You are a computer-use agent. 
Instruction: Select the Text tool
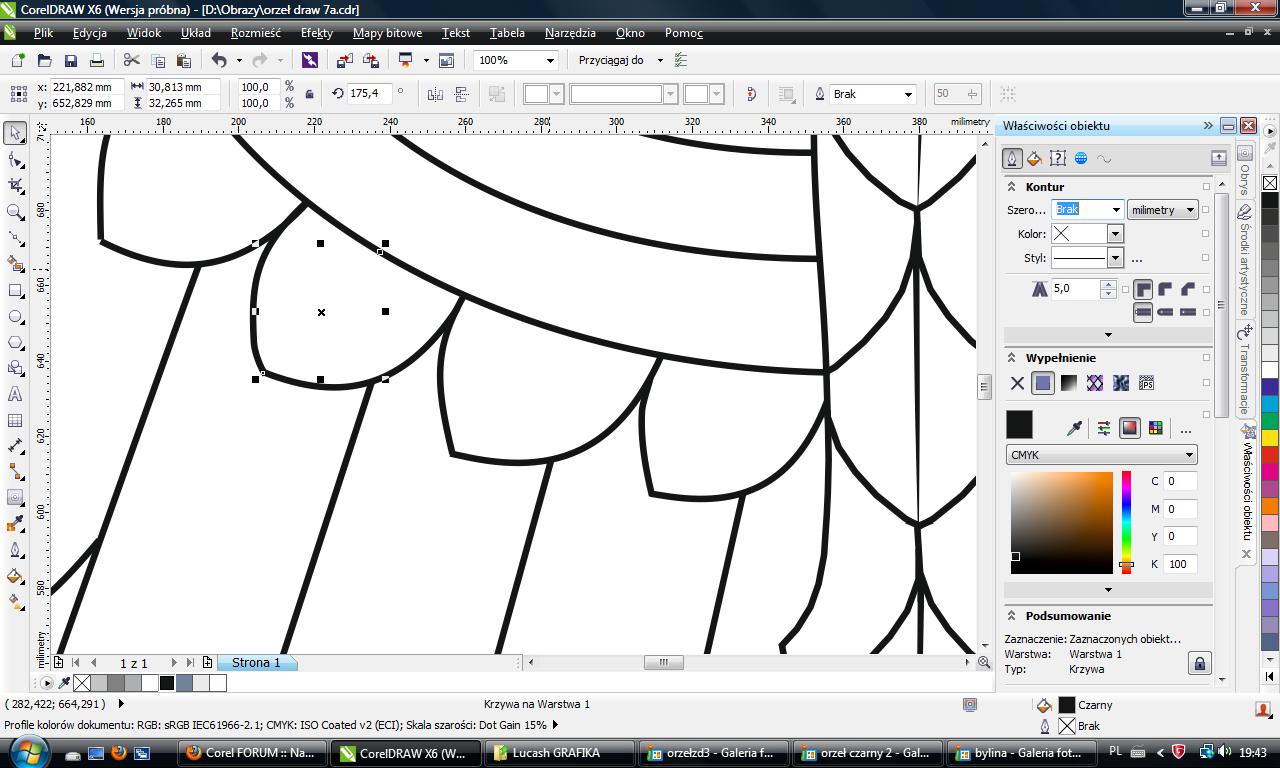coord(15,395)
